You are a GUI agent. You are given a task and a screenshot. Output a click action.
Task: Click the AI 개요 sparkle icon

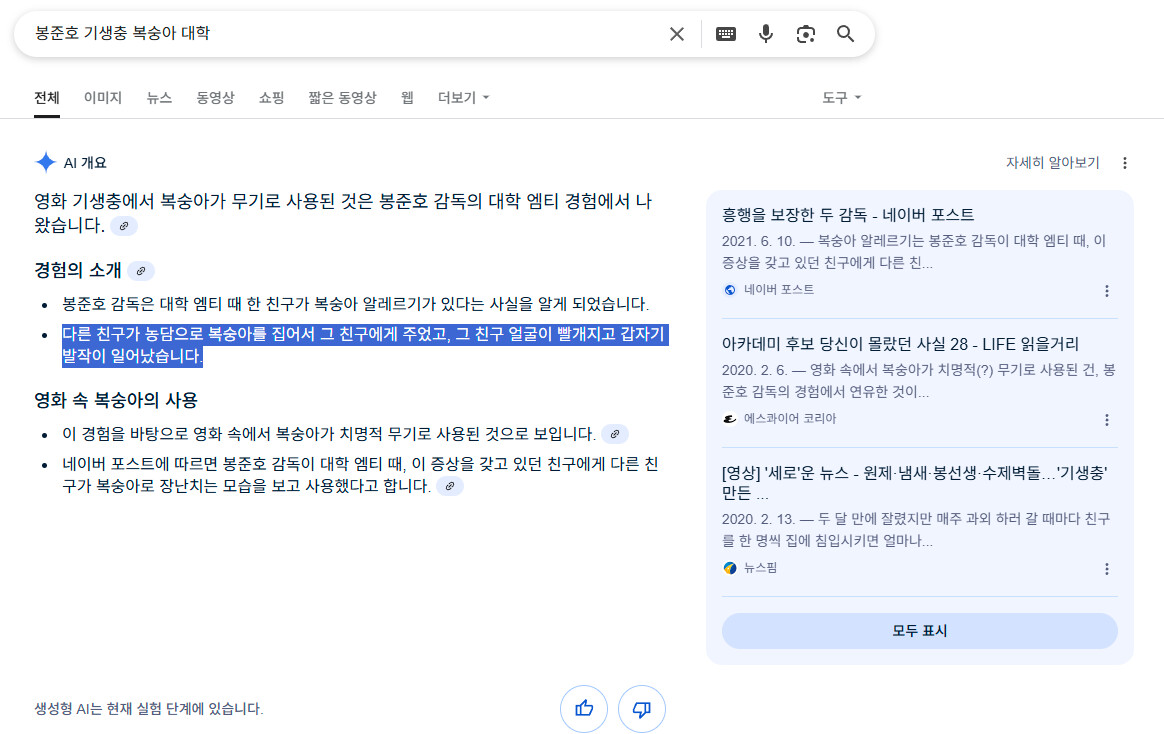point(45,163)
